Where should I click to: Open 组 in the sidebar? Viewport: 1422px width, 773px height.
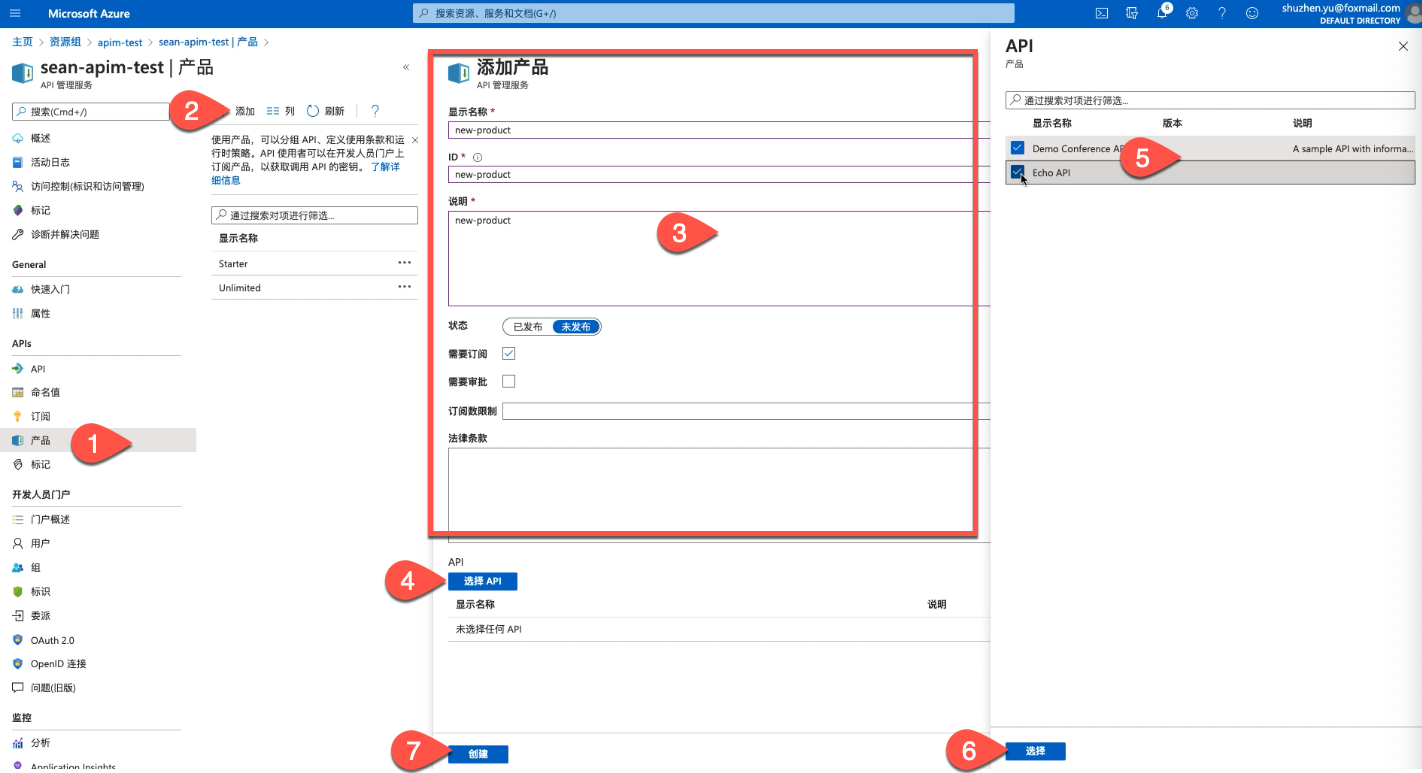click(35, 567)
